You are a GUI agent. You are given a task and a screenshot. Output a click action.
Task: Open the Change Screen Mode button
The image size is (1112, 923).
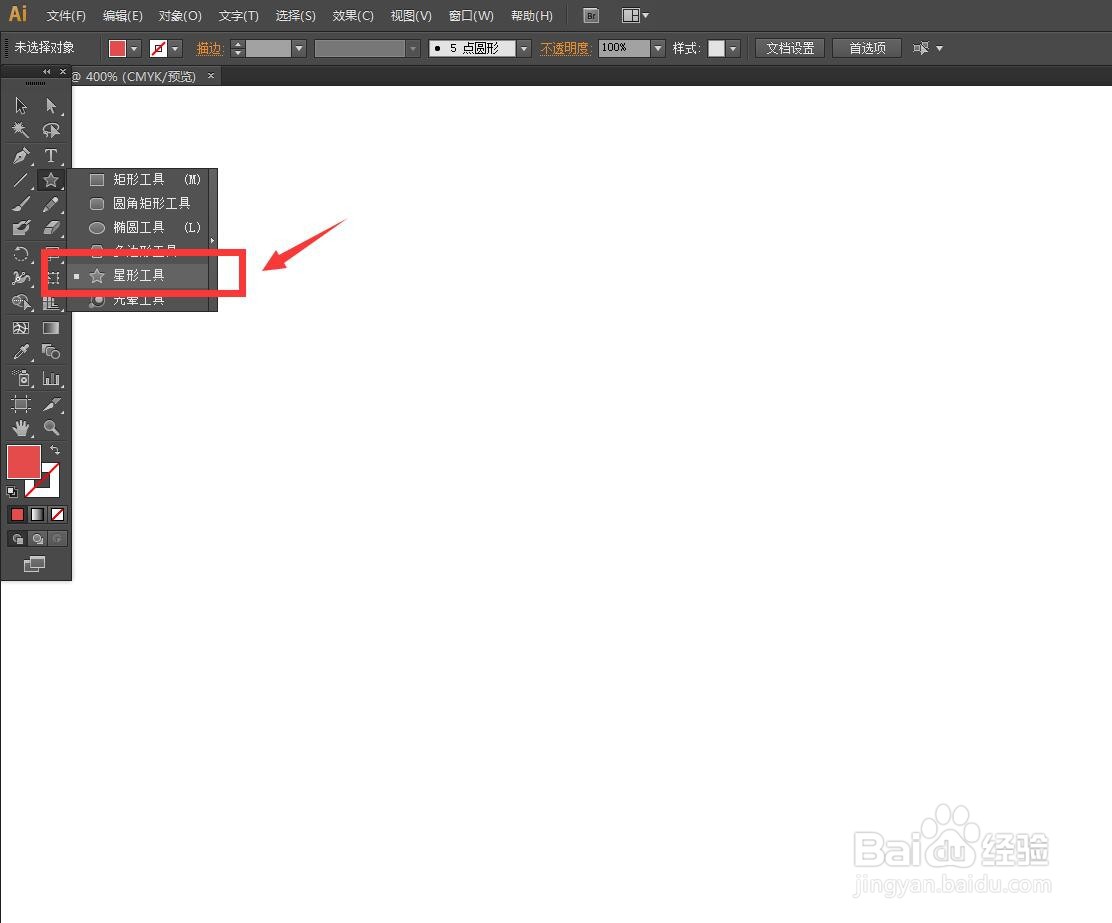pyautogui.click(x=34, y=564)
